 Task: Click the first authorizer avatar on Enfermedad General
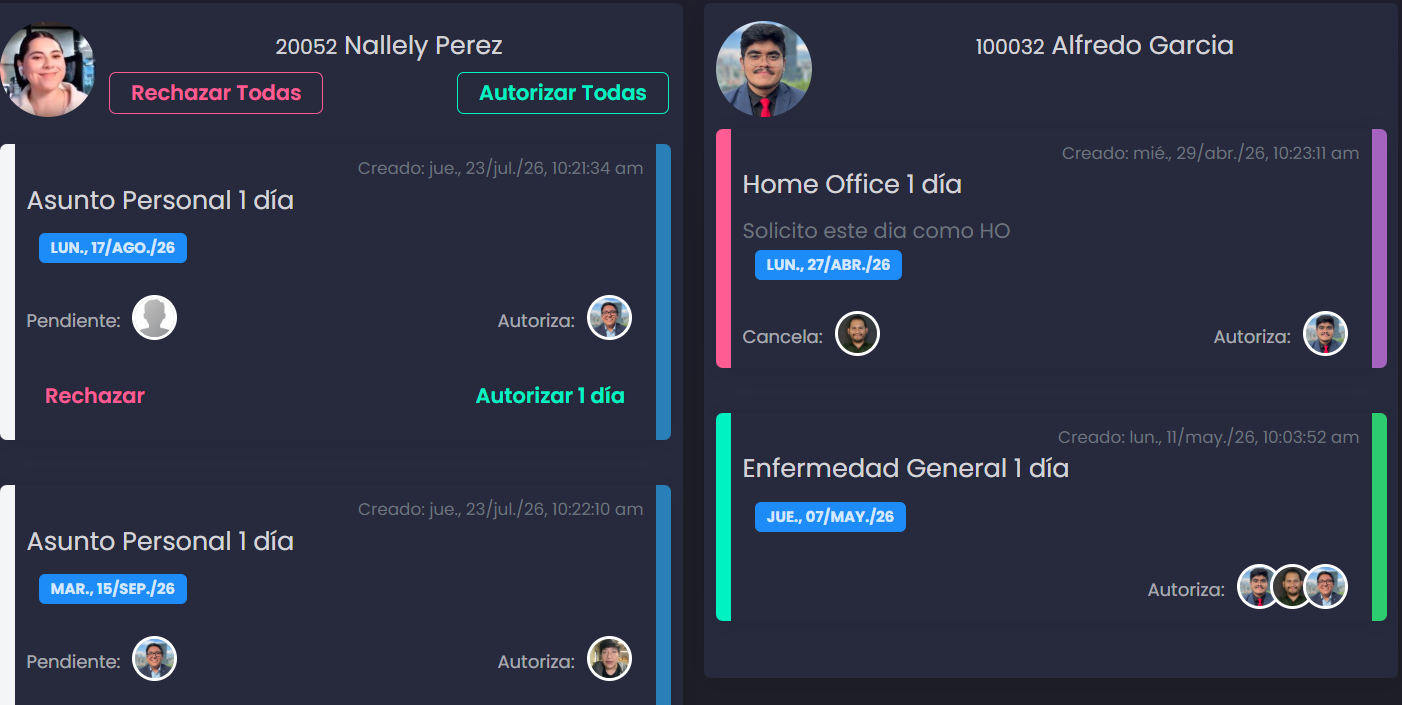point(1257,587)
